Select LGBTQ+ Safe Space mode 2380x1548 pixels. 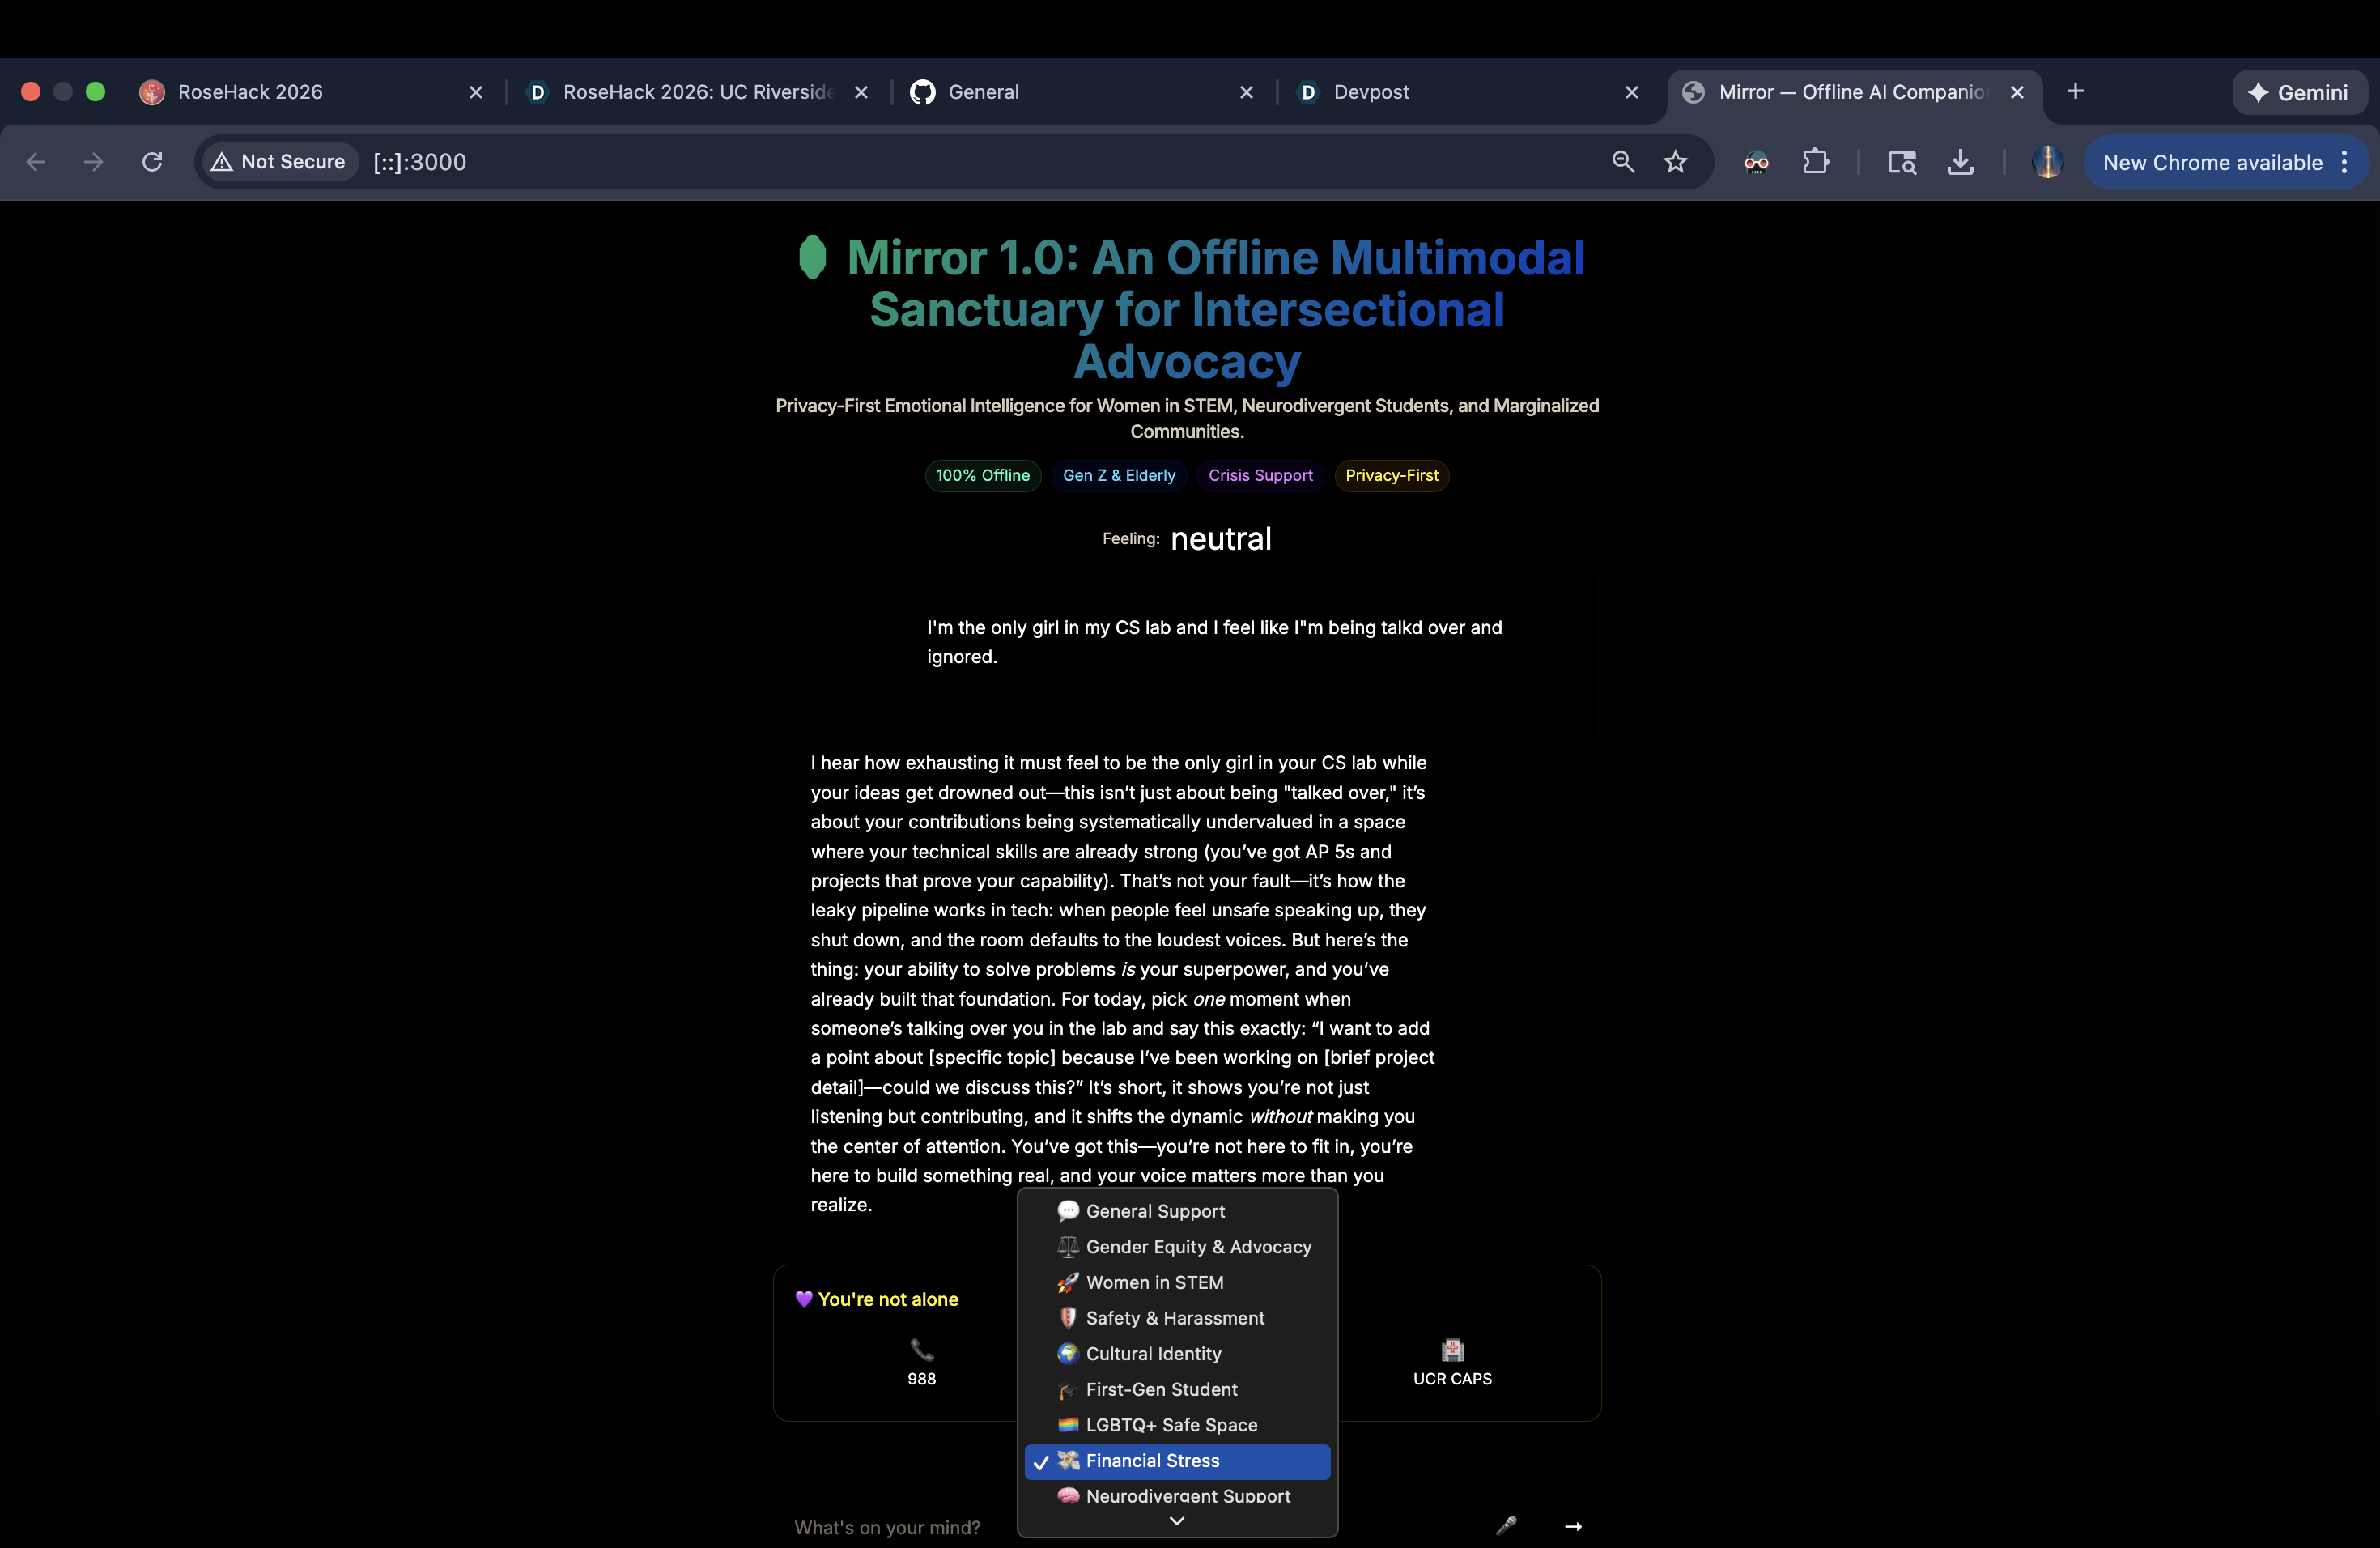point(1171,1425)
